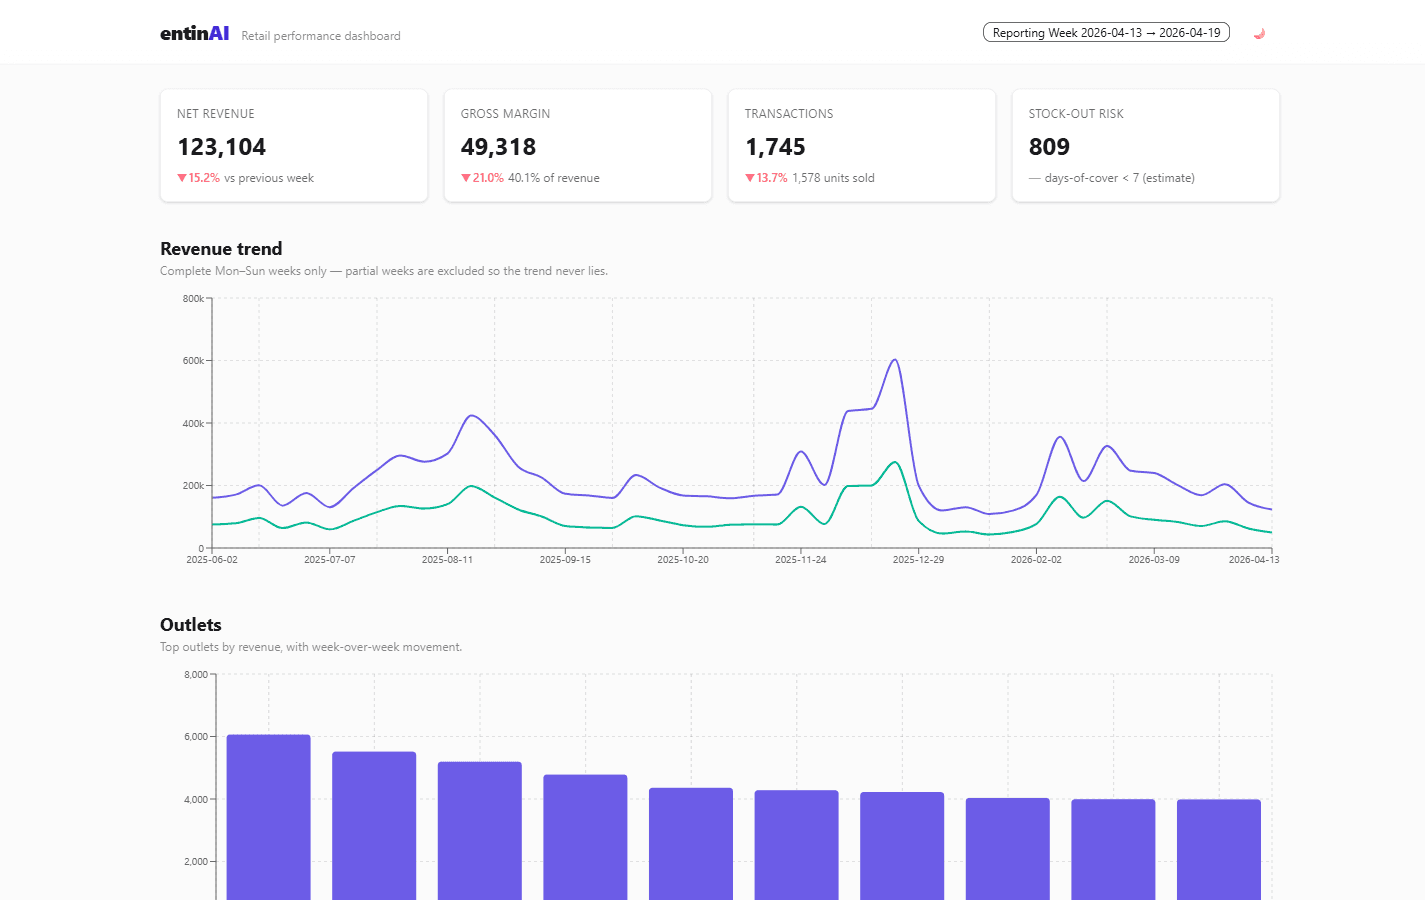Click the entinAI logo

(194, 33)
